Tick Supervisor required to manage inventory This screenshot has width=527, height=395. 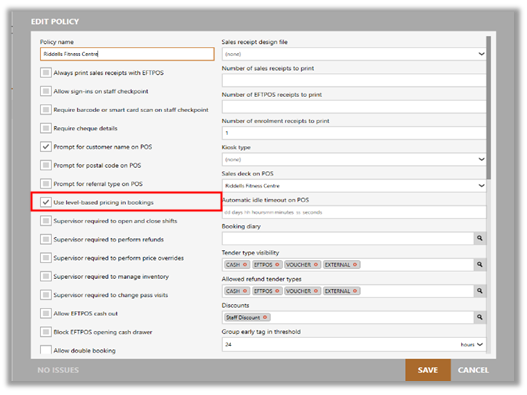pos(46,276)
